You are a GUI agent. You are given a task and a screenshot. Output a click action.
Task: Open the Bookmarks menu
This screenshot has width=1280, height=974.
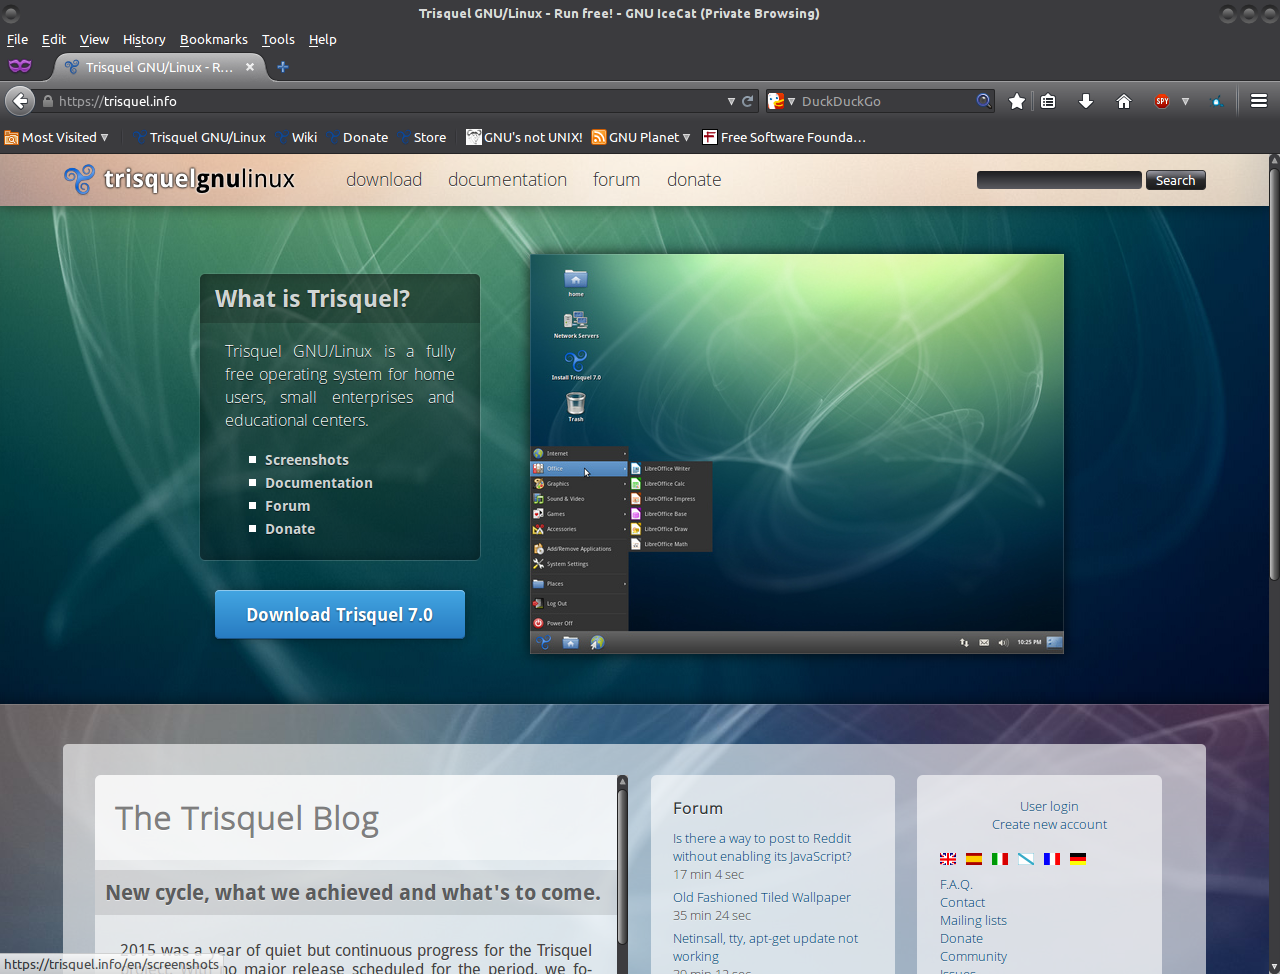[x=213, y=39]
